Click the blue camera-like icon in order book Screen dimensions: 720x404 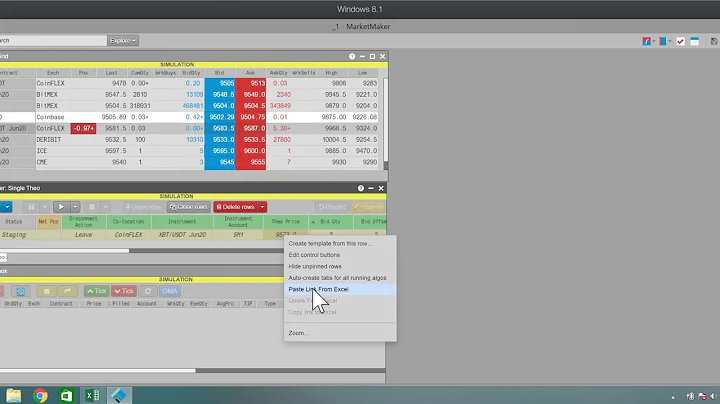tap(21, 291)
